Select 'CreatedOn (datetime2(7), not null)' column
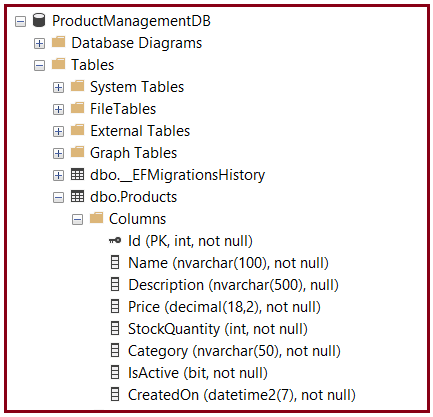The width and height of the screenshot is (433, 417). coord(242,395)
